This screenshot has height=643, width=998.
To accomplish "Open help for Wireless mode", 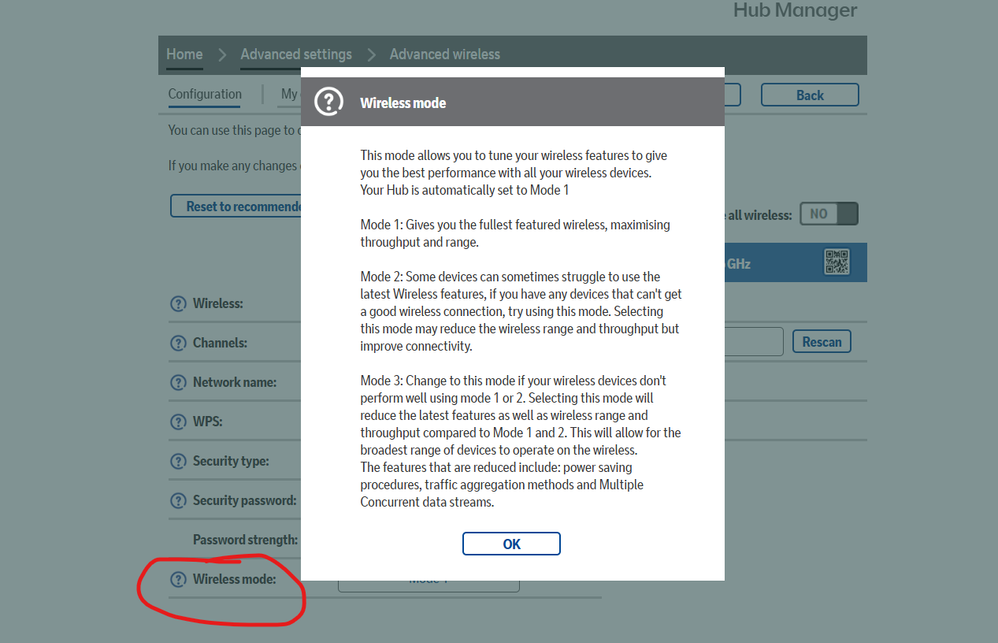I will pos(178,579).
